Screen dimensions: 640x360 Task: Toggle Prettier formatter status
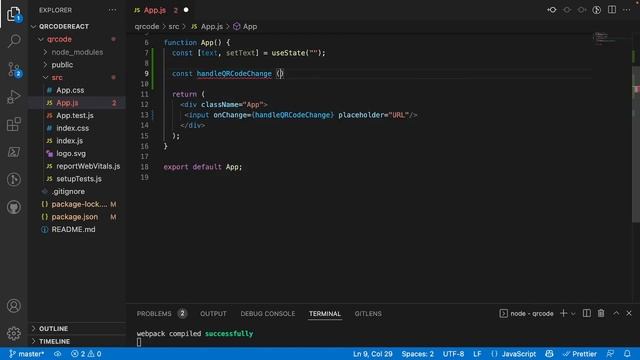click(x=580, y=354)
